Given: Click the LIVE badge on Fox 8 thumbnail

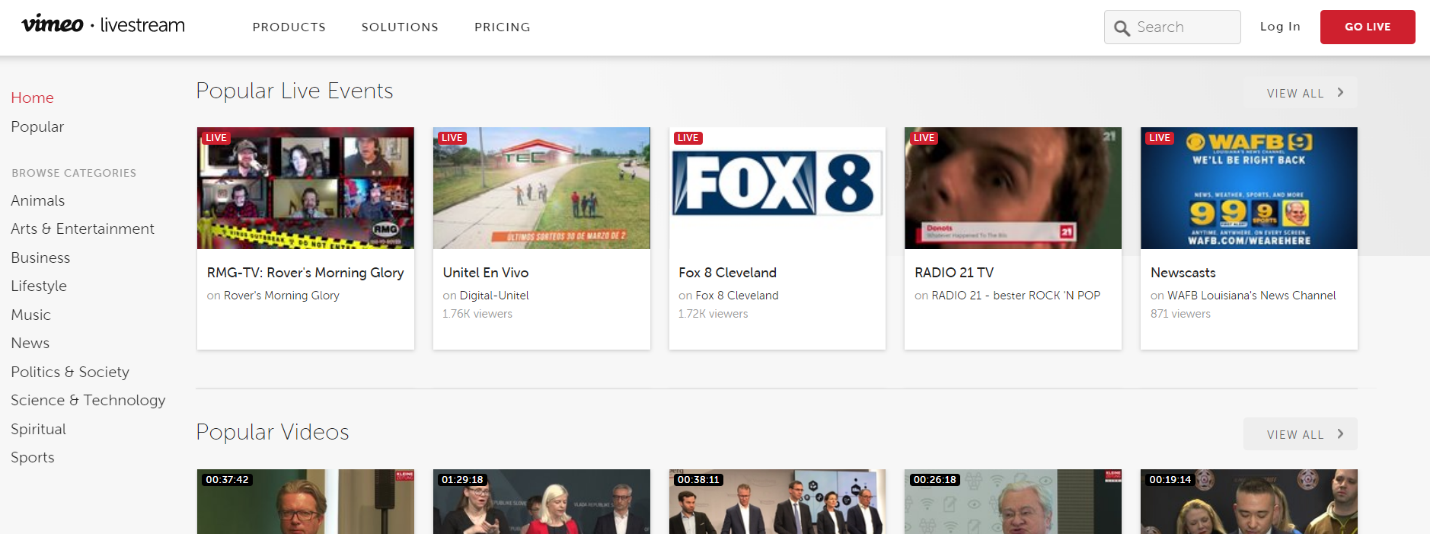Looking at the screenshot, I should tap(687, 138).
